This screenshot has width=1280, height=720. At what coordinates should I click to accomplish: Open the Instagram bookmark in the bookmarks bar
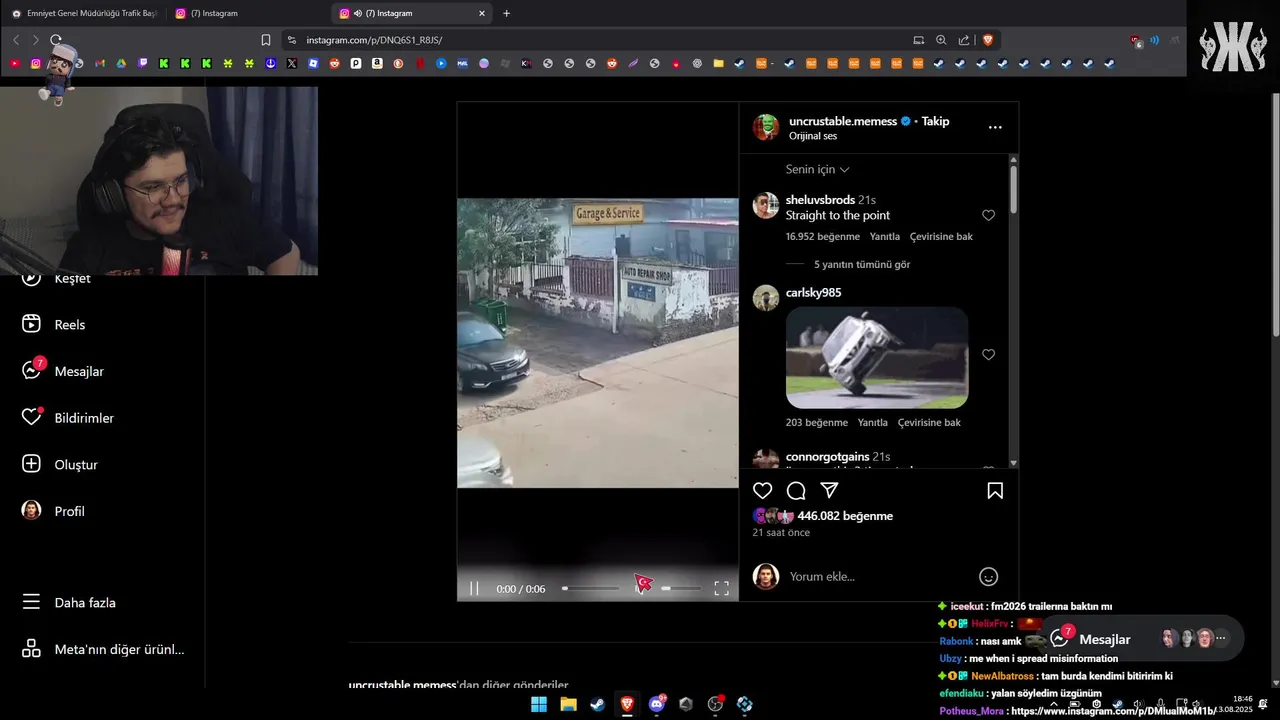click(36, 63)
